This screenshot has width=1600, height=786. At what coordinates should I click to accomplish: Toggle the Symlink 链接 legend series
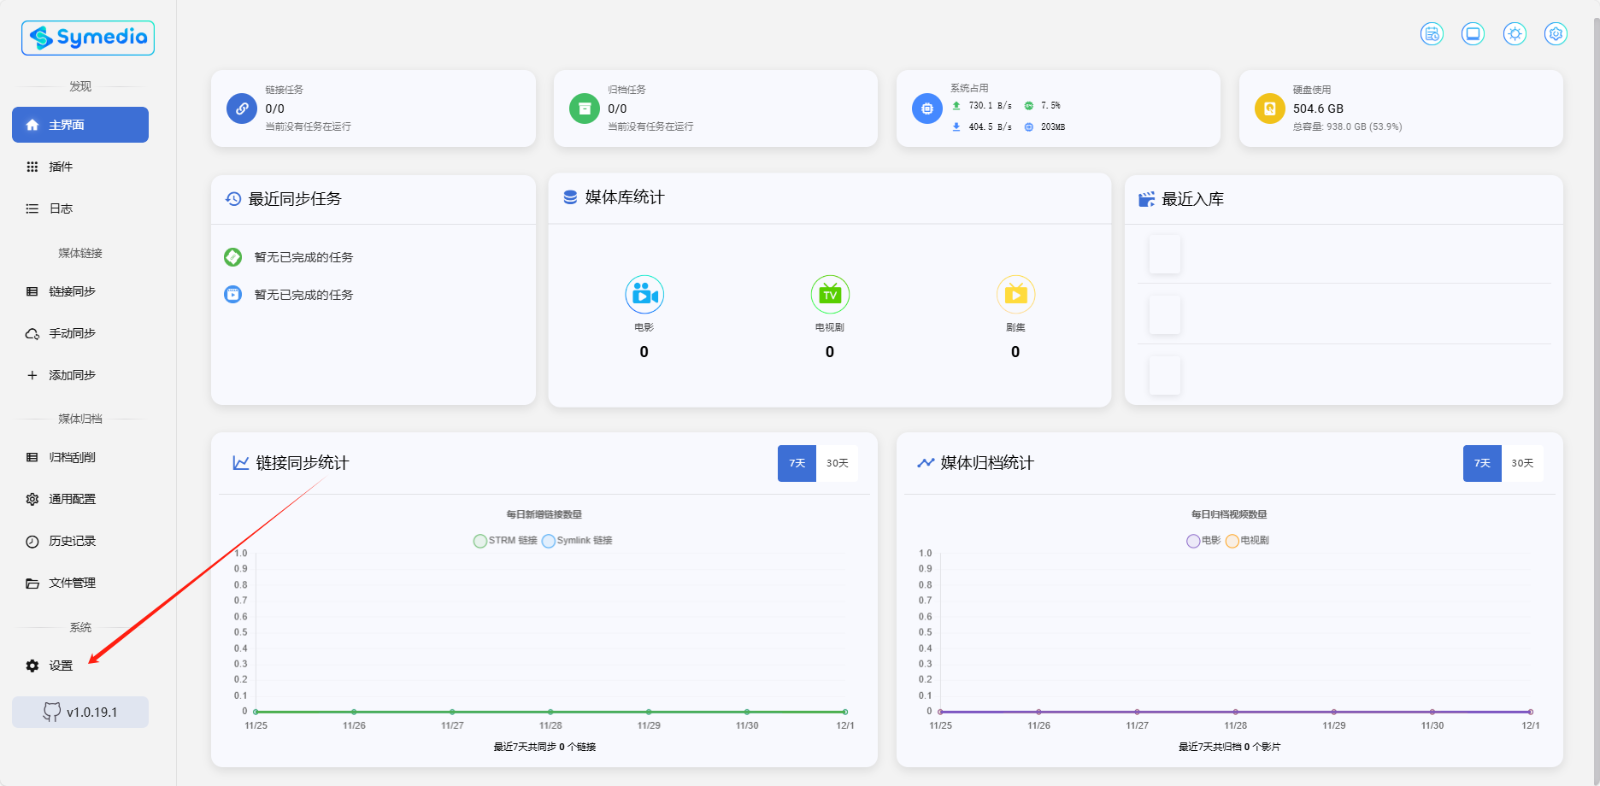[x=577, y=541]
